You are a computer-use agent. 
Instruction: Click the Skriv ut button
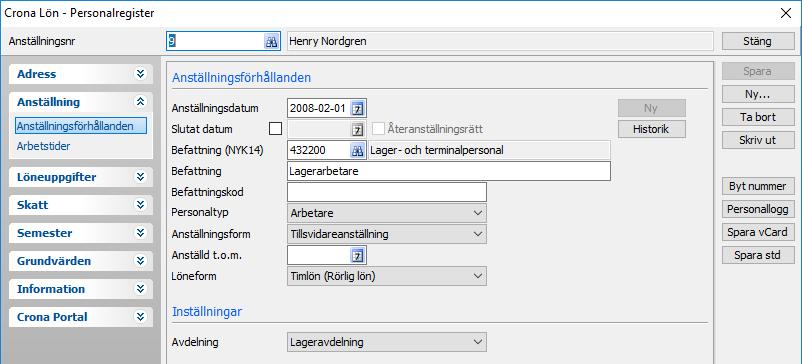pos(758,140)
